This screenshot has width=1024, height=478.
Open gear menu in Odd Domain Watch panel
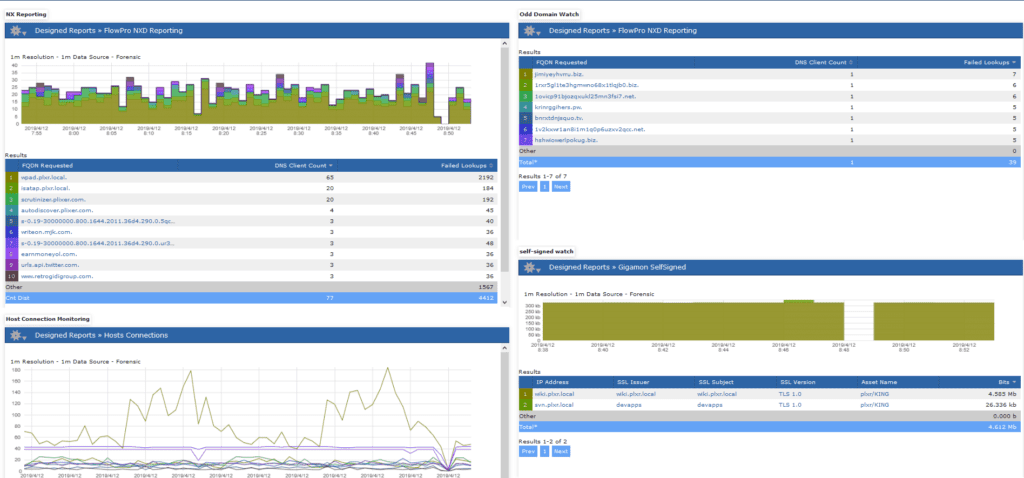532,31
